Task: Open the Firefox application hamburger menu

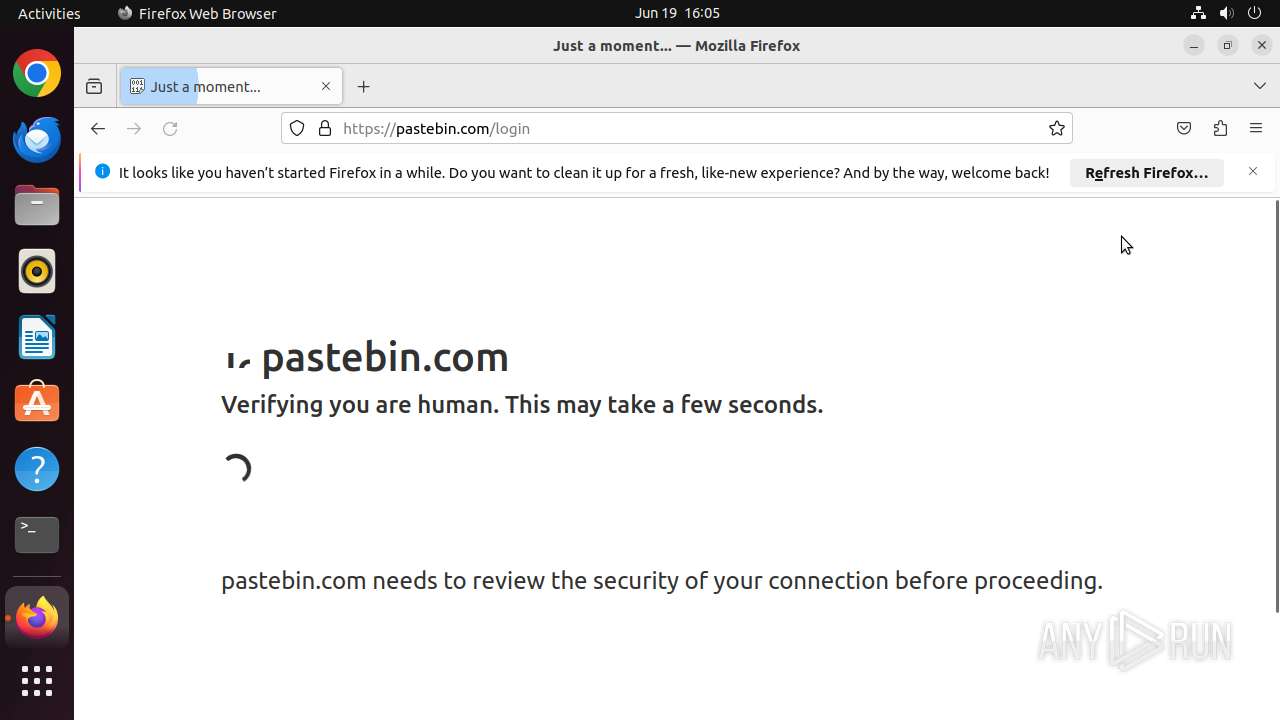Action: tap(1256, 128)
